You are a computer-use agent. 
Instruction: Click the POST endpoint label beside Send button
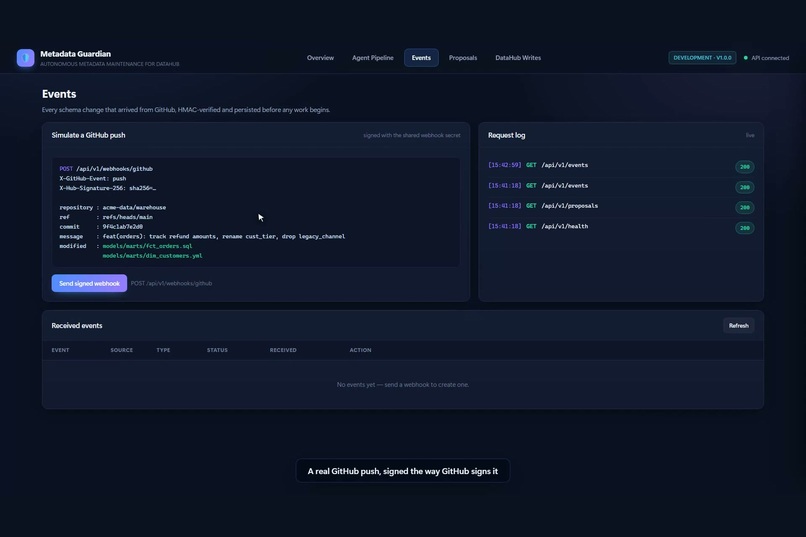click(x=171, y=283)
